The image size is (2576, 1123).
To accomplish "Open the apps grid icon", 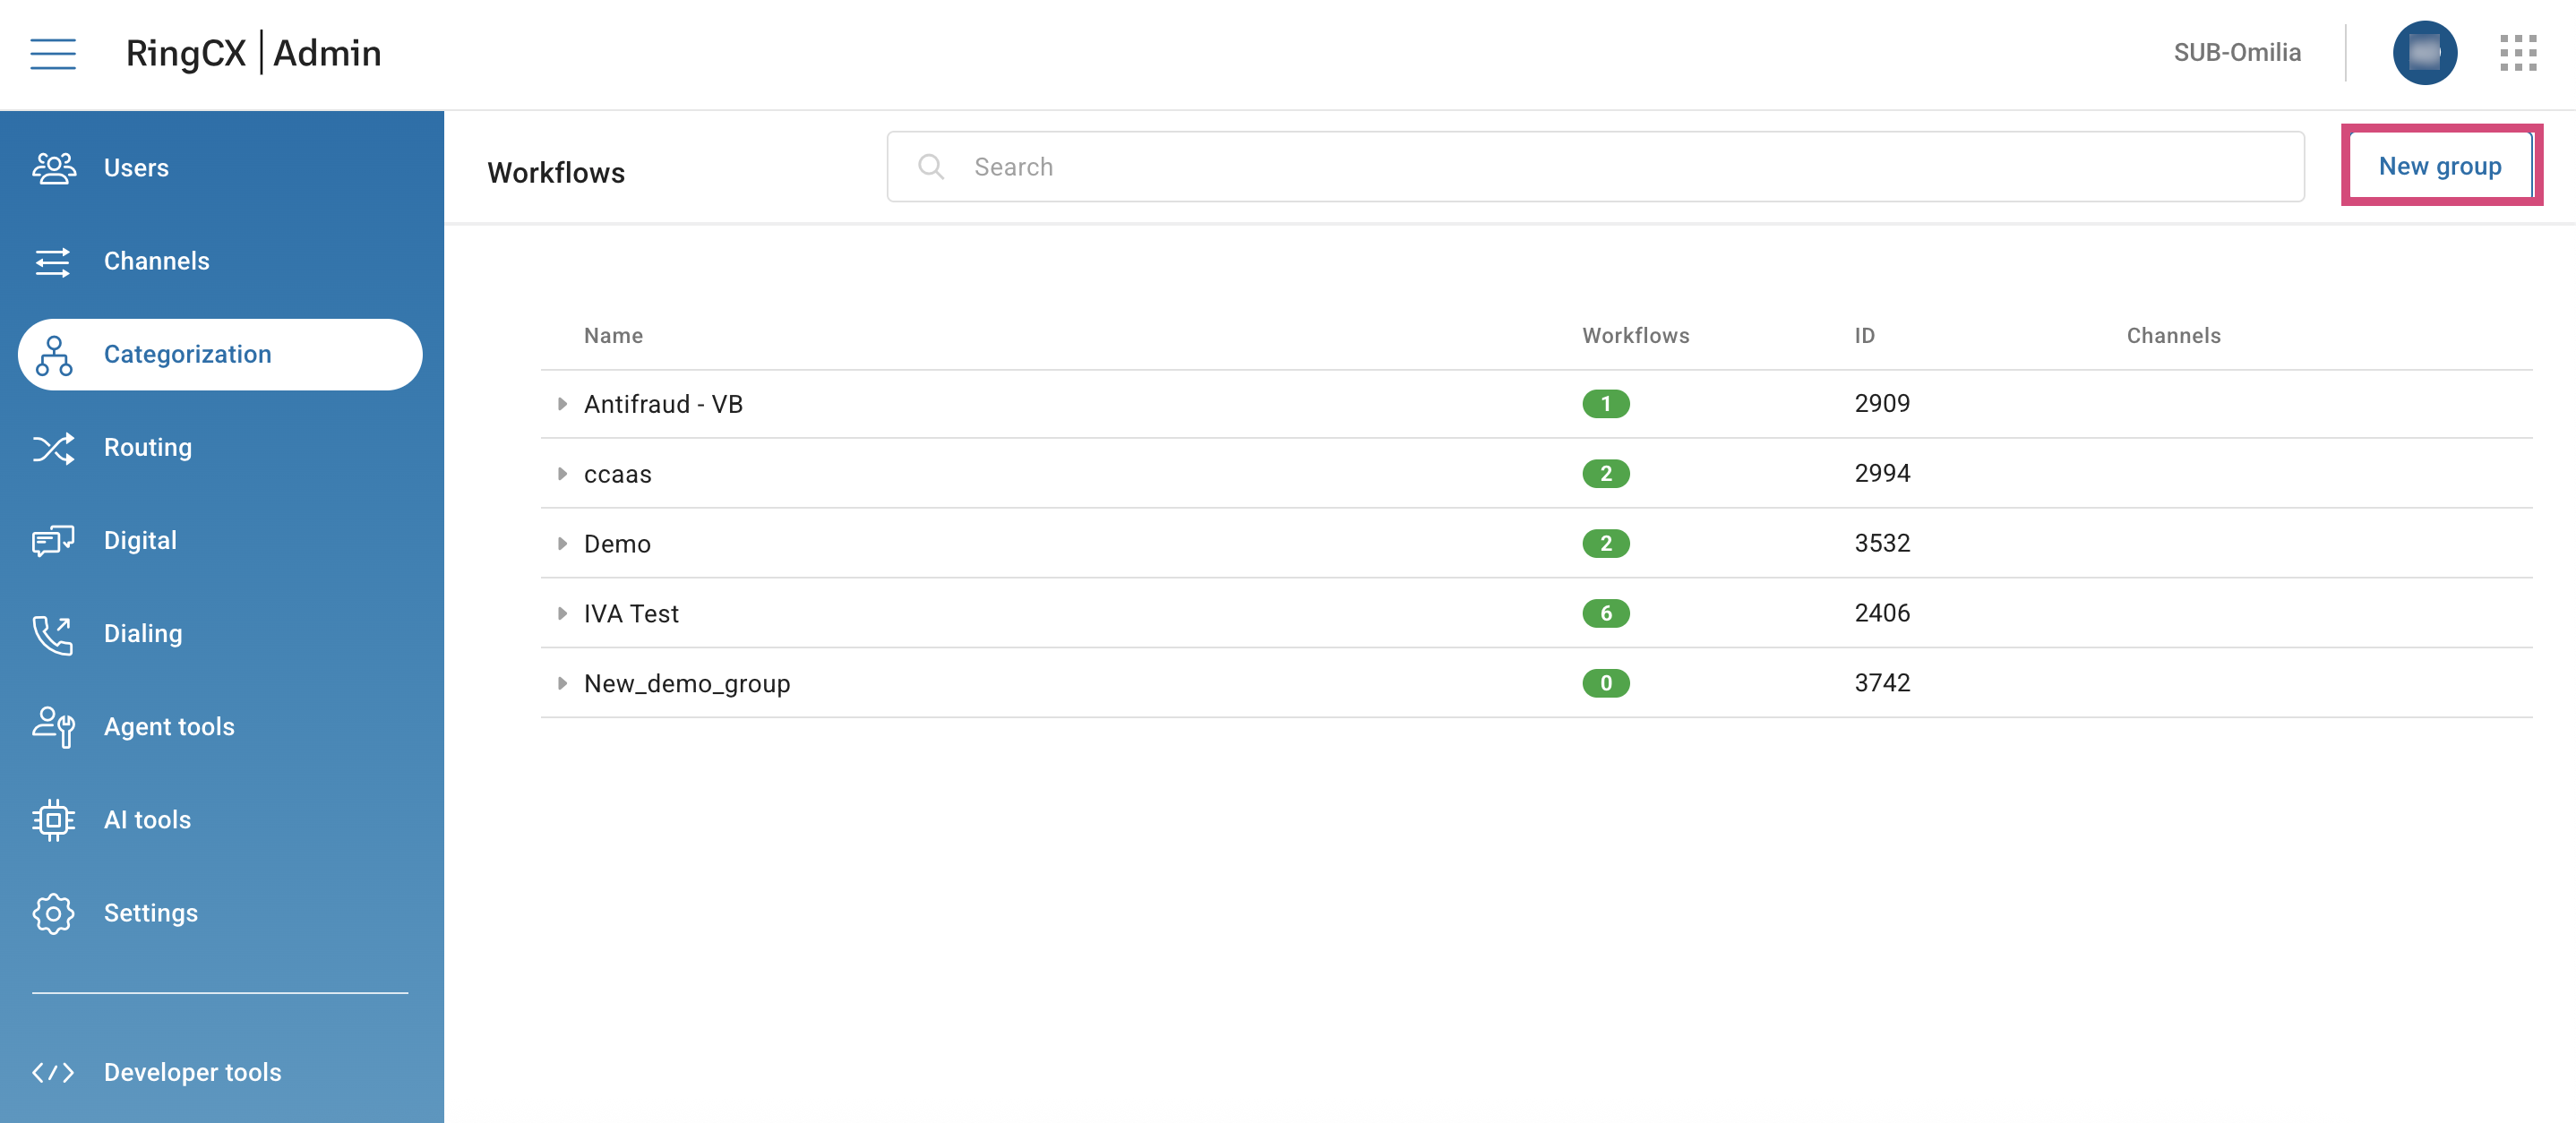I will point(2517,53).
